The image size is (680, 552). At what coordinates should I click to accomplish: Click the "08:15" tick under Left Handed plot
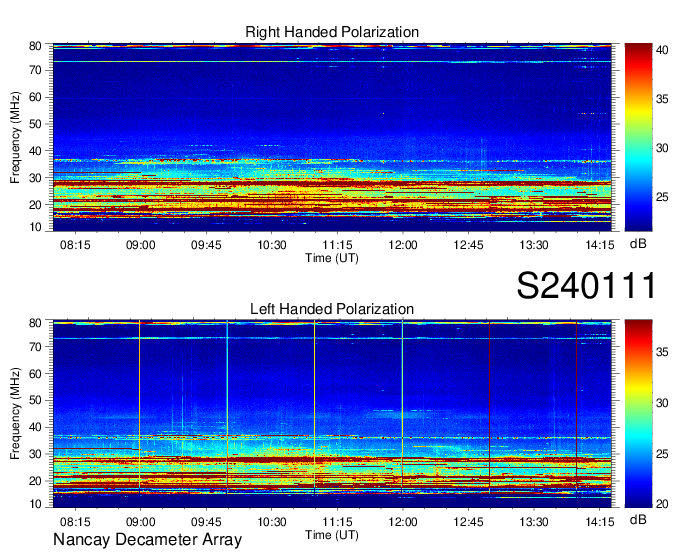click(x=75, y=522)
